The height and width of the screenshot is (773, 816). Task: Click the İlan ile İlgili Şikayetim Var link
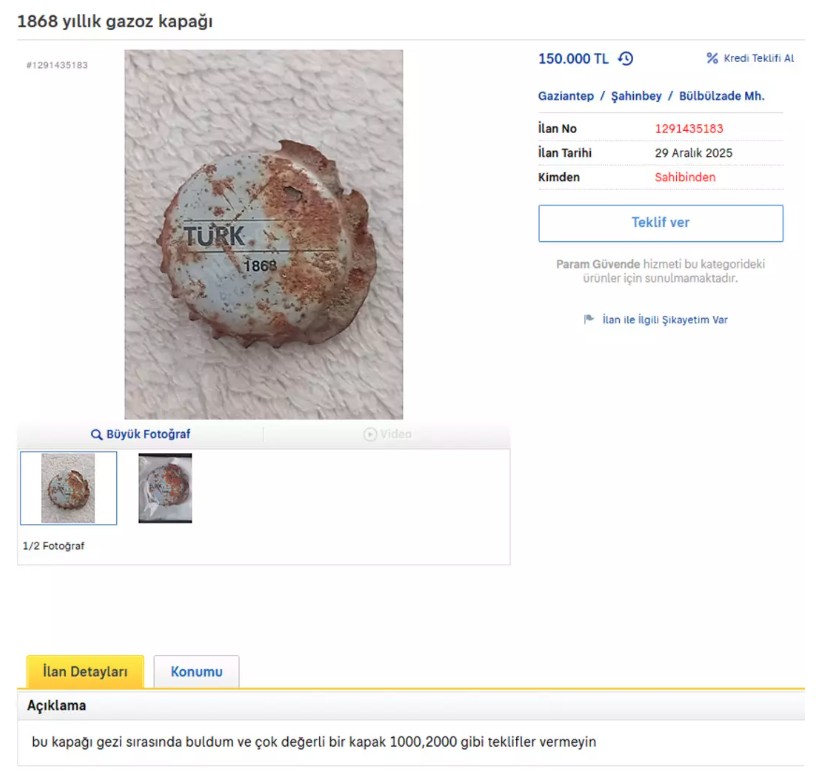click(x=665, y=320)
